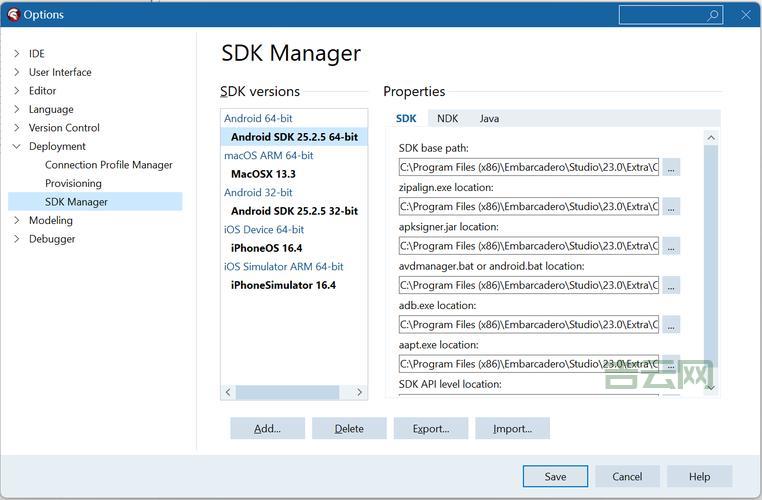Click browse button for avdmanager.bat location
762x500 pixels.
671,285
